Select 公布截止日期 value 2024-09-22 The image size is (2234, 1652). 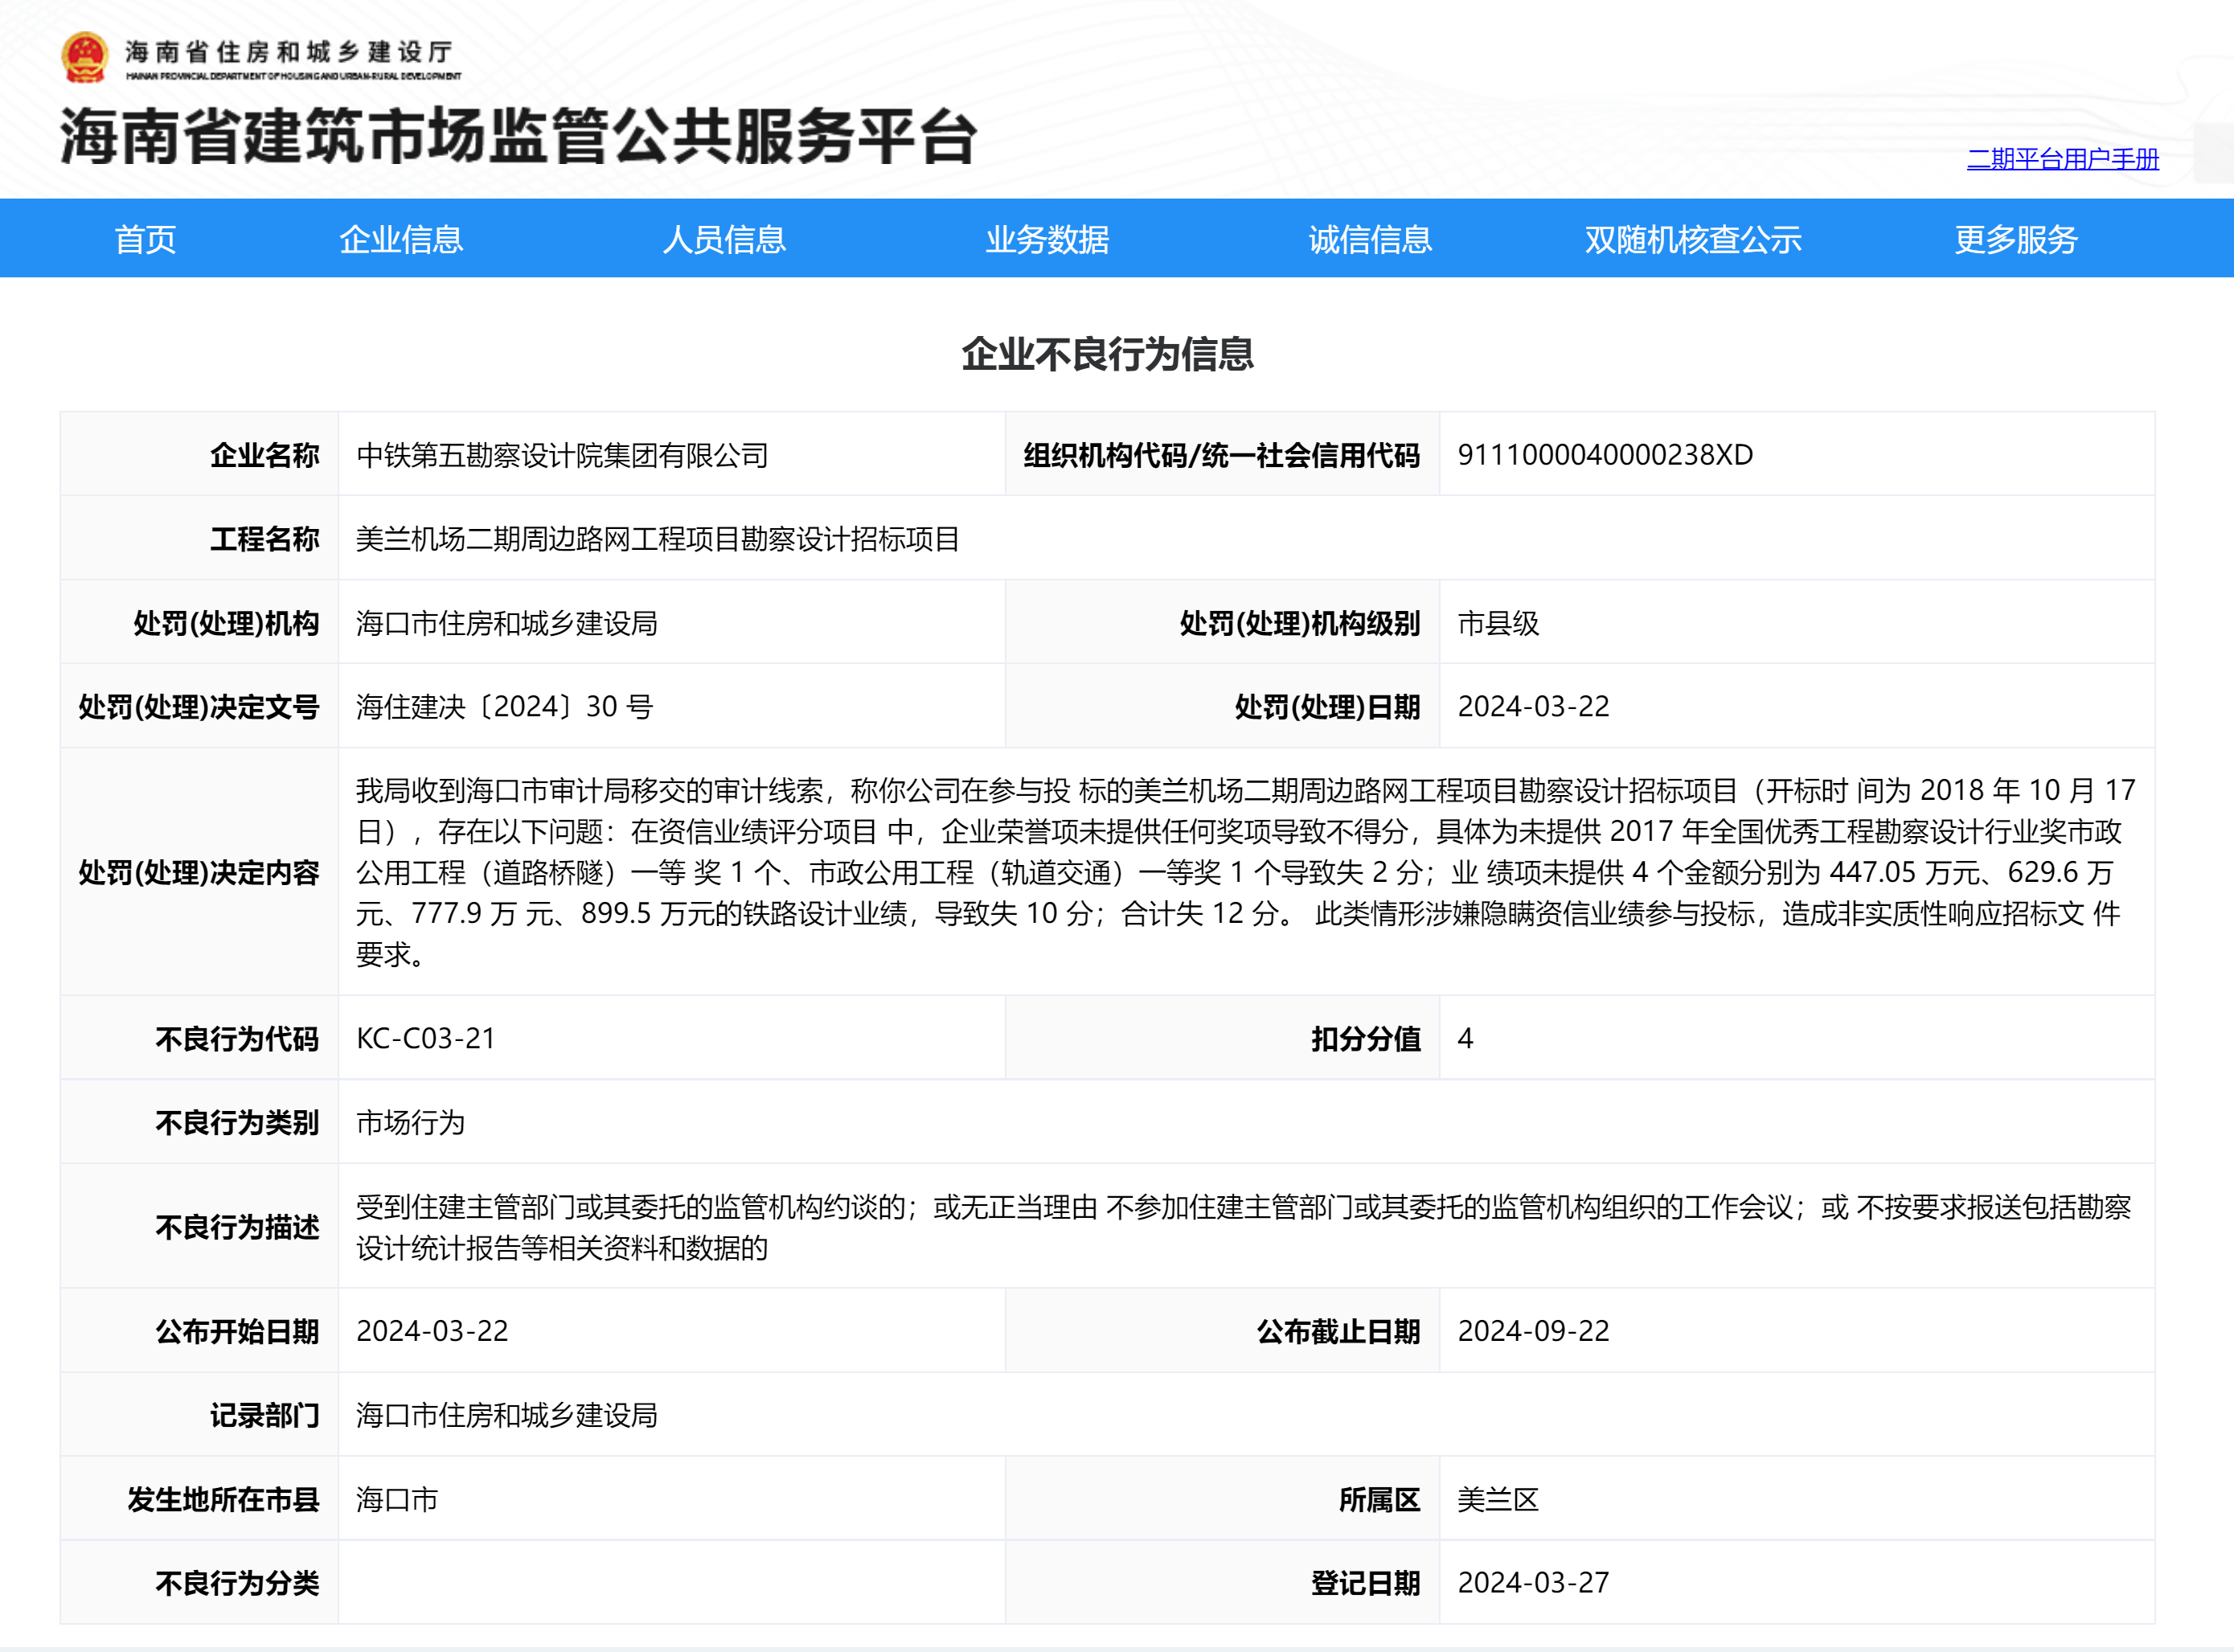[x=1534, y=1331]
